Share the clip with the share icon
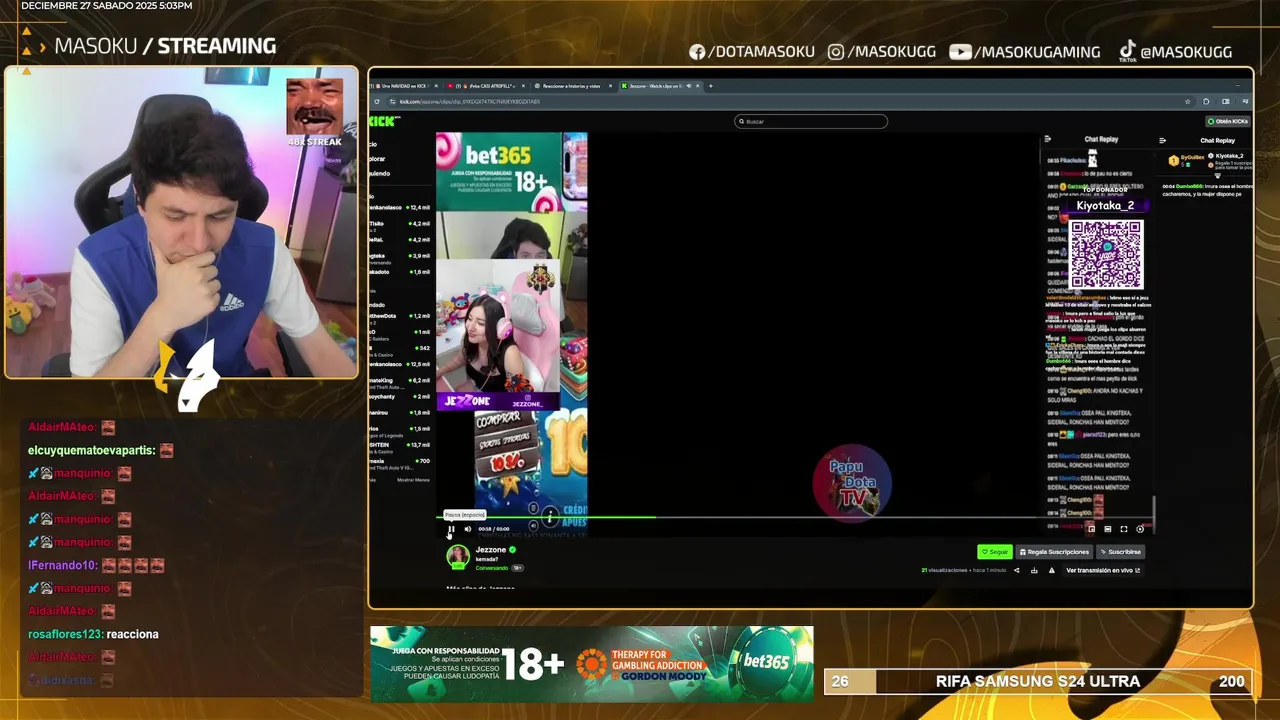 point(1017,570)
